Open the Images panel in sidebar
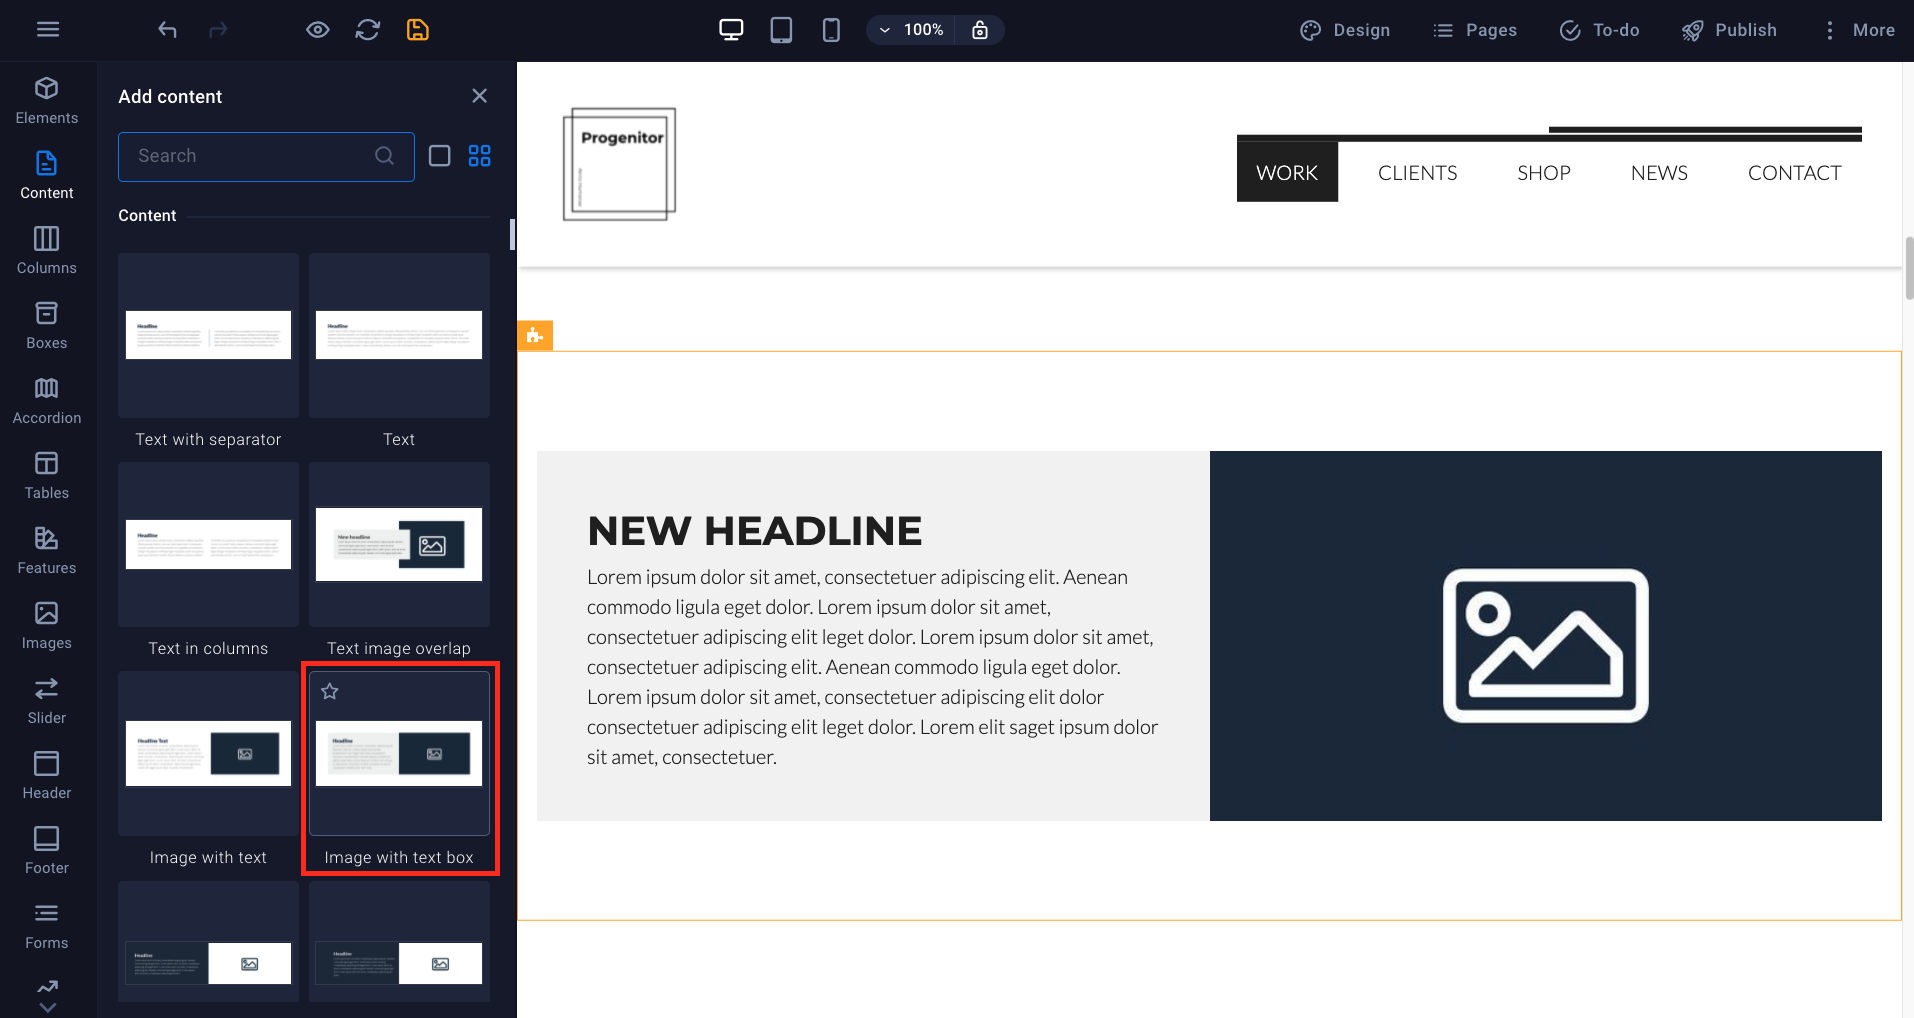 click(46, 623)
